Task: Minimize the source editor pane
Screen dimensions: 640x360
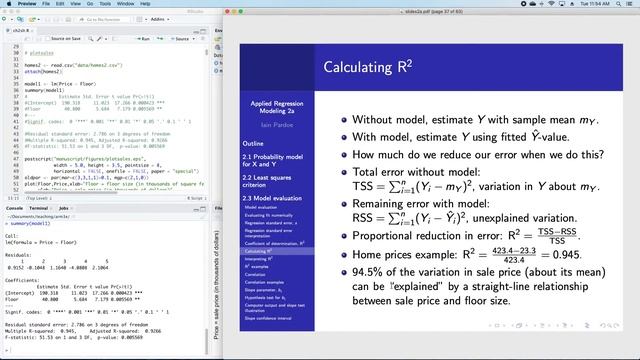Action: pyautogui.click(x=196, y=31)
